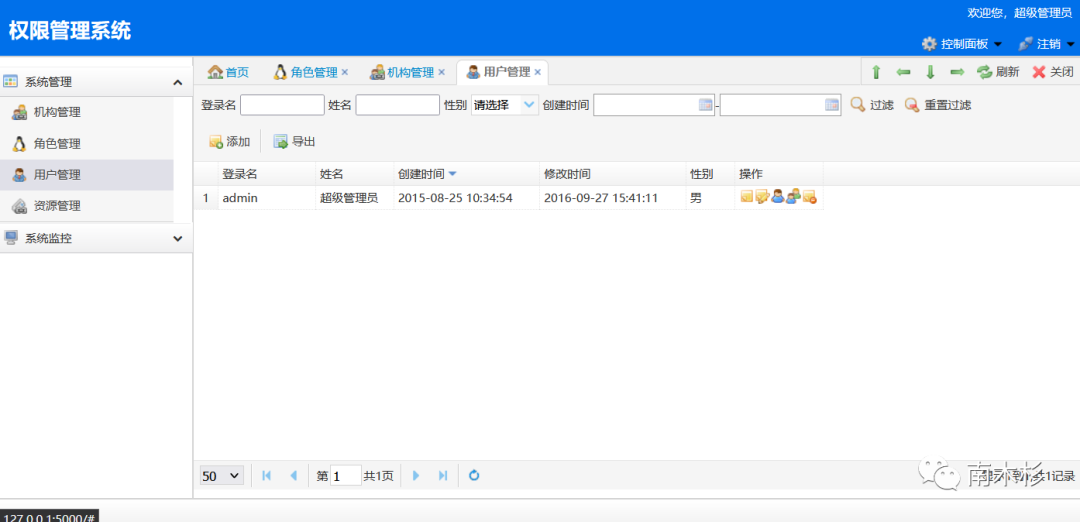Go to previous page in pager
The width and height of the screenshot is (1080, 522).
(293, 475)
